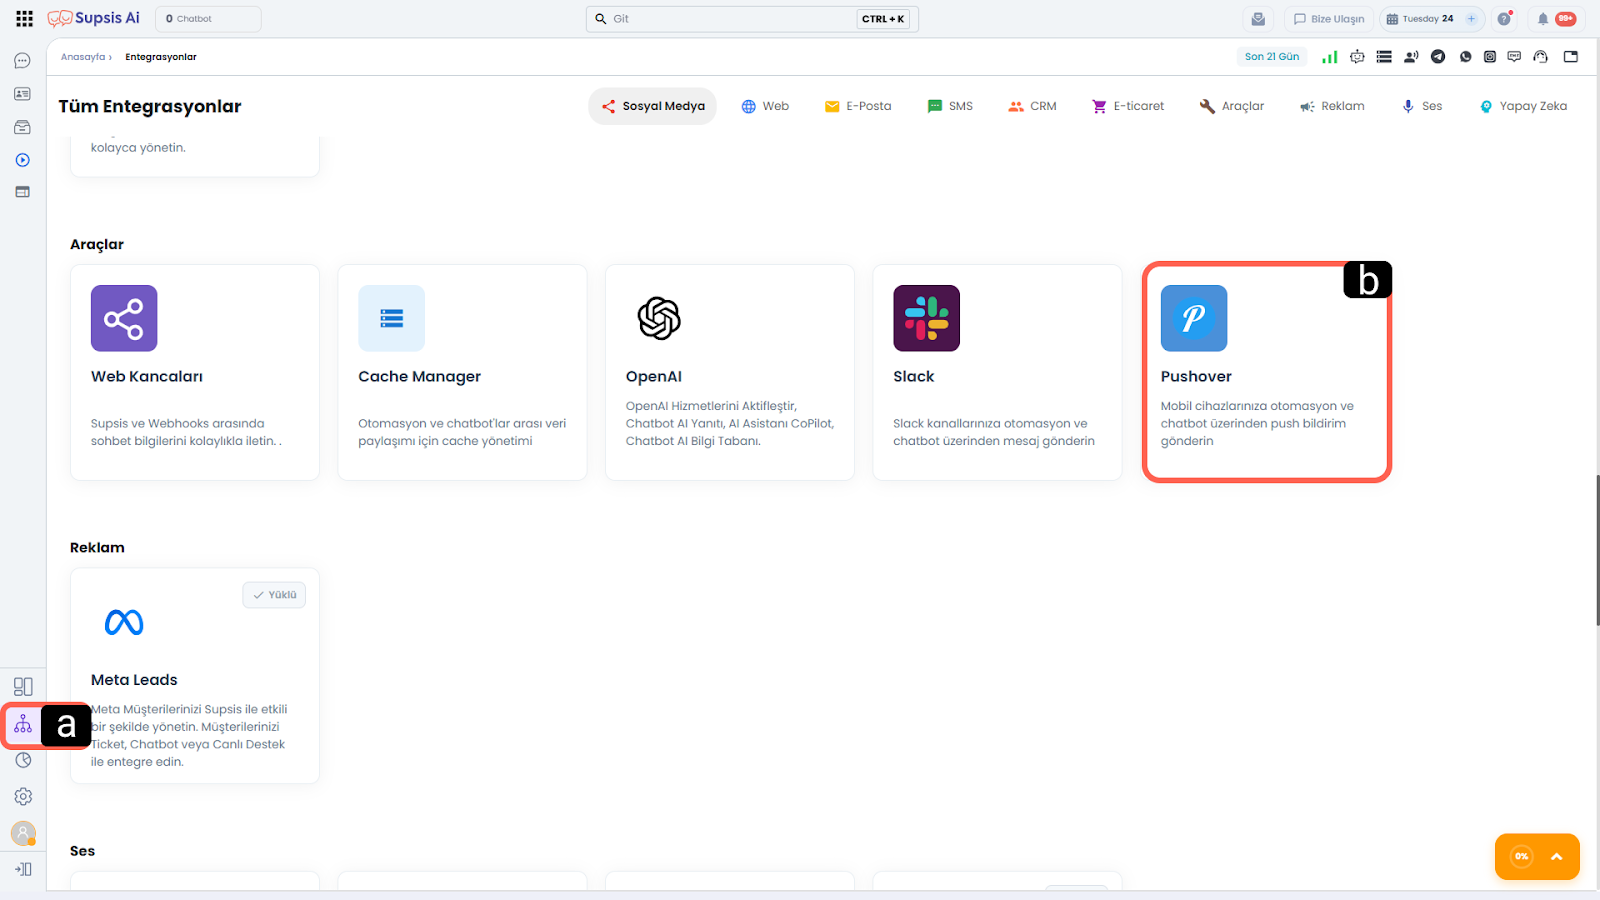Click the Telegram icon in header bar
The height and width of the screenshot is (900, 1600).
1438,57
